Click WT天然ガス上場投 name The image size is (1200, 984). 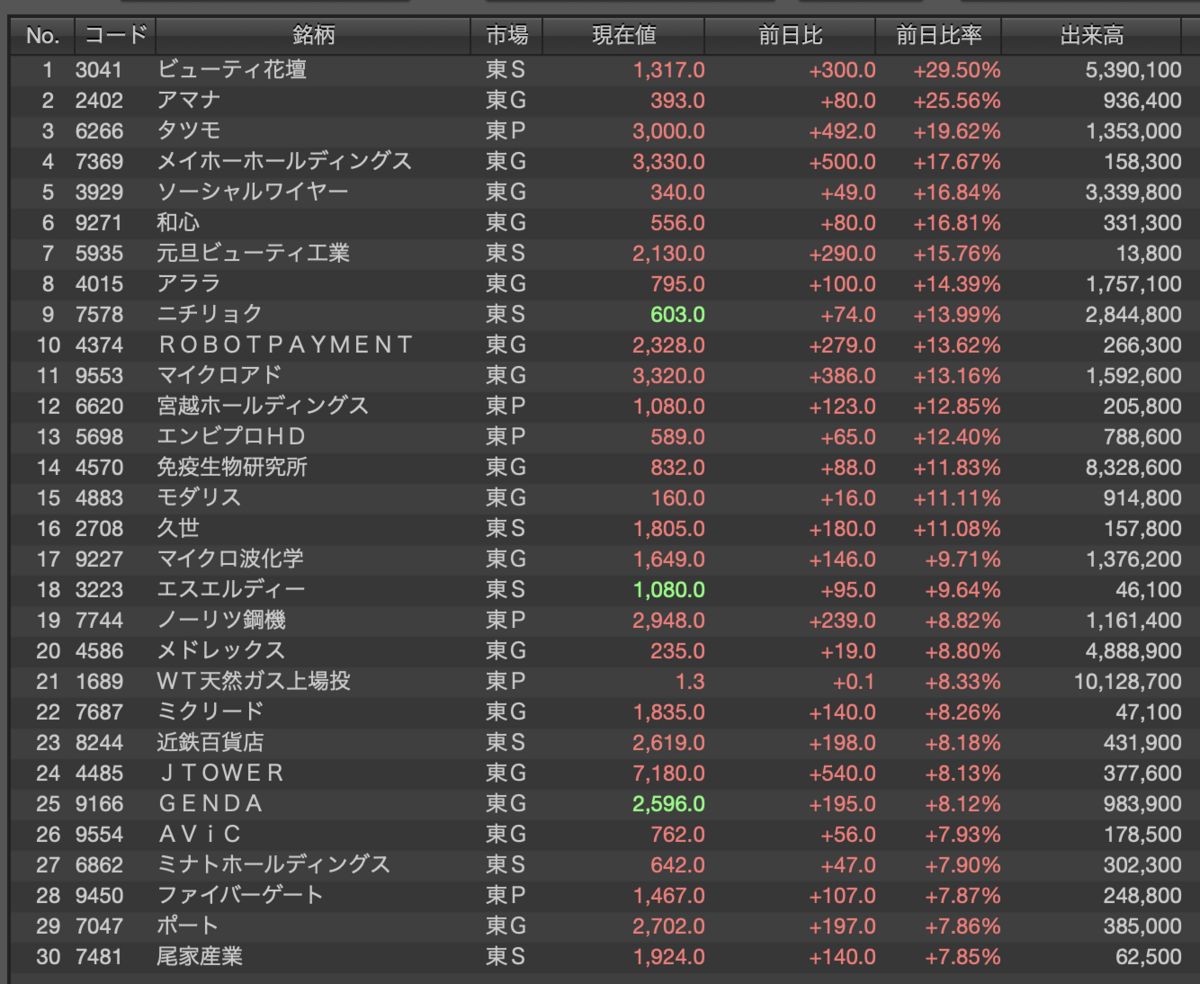point(254,681)
